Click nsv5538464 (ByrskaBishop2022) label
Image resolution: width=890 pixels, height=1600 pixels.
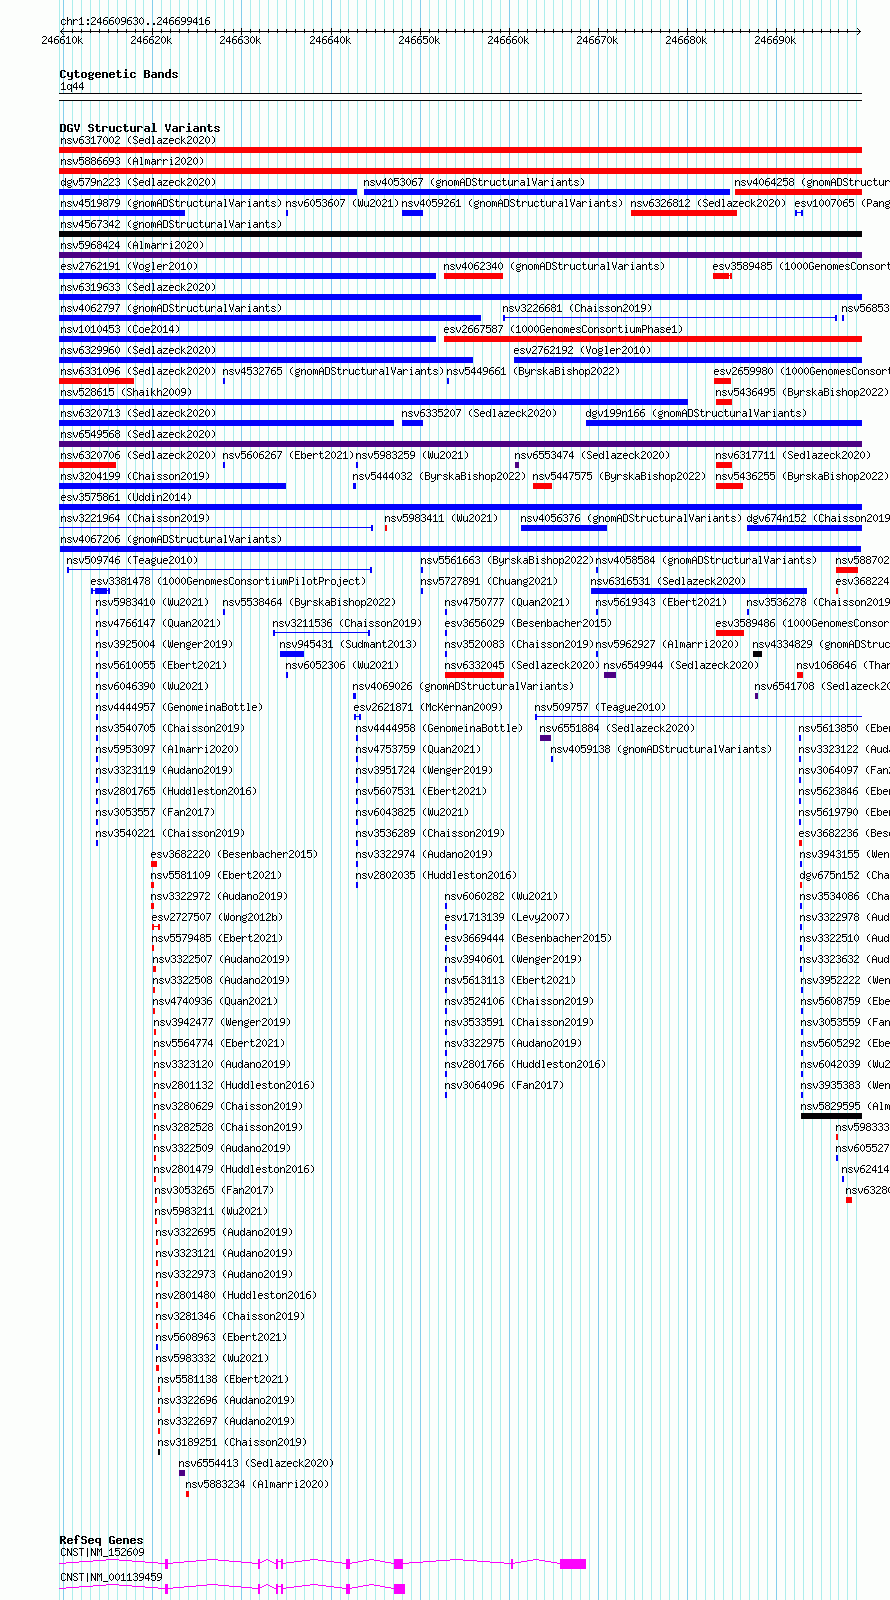pos(309,602)
